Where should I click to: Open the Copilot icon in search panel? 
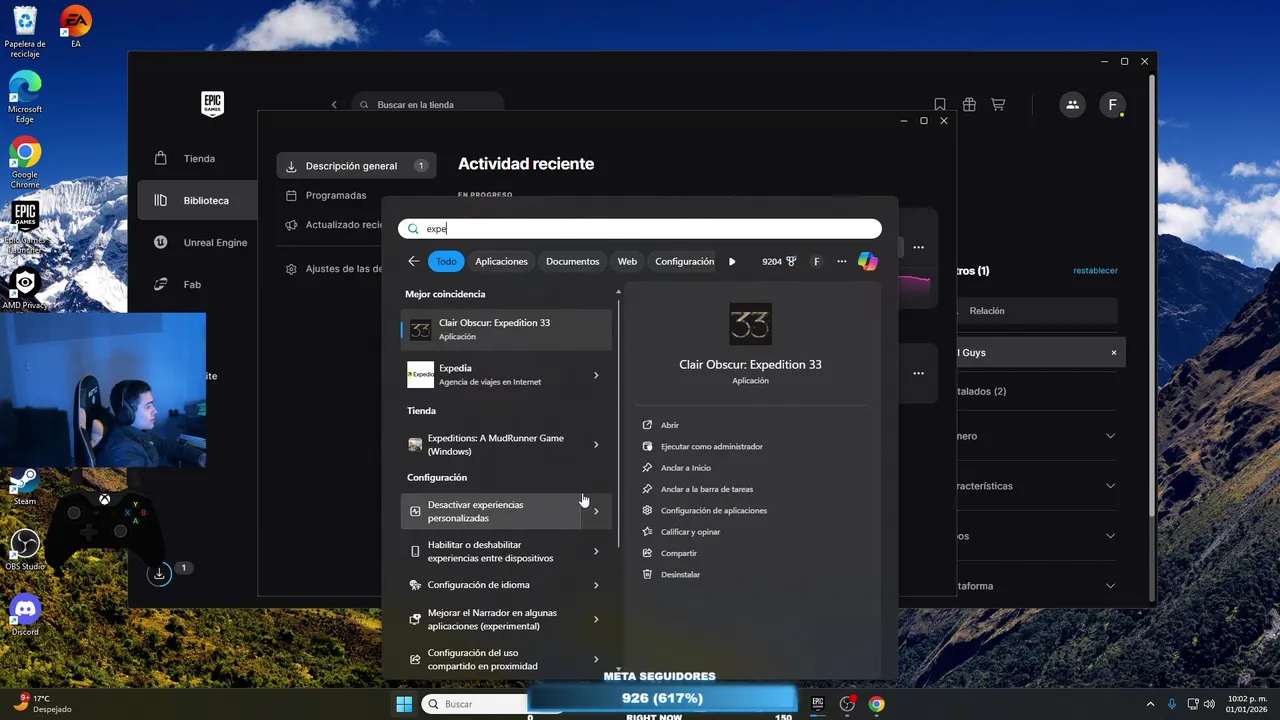867,261
